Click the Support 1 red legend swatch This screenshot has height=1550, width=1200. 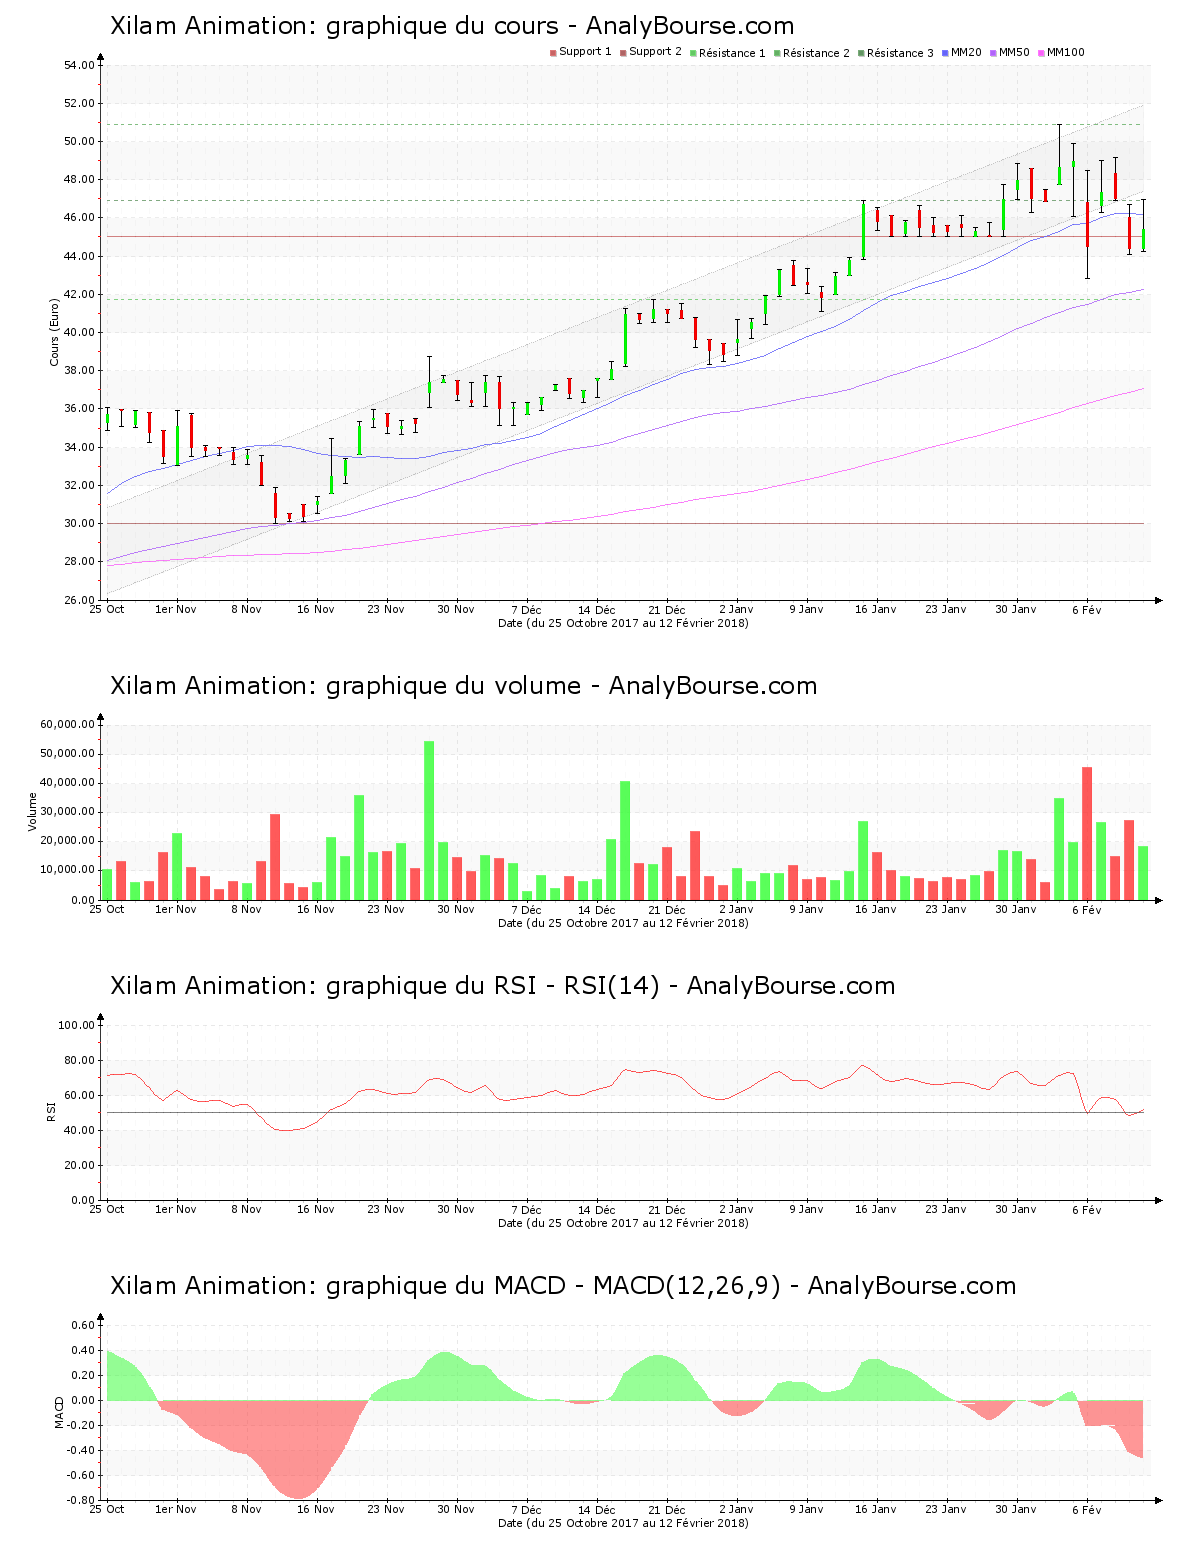553,53
